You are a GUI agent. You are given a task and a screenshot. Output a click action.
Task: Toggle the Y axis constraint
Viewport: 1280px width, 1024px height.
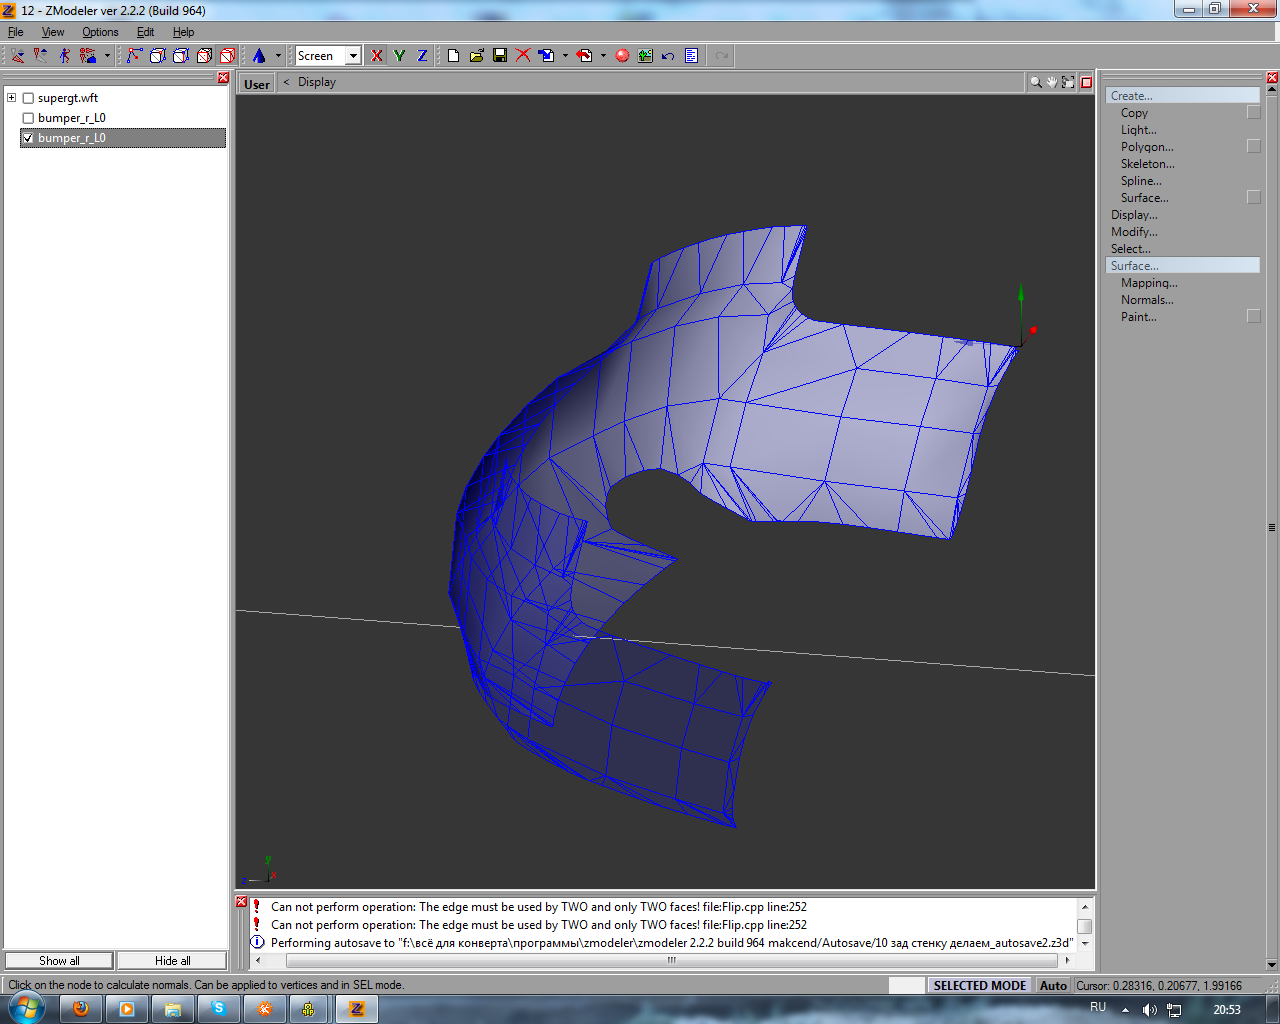click(399, 56)
